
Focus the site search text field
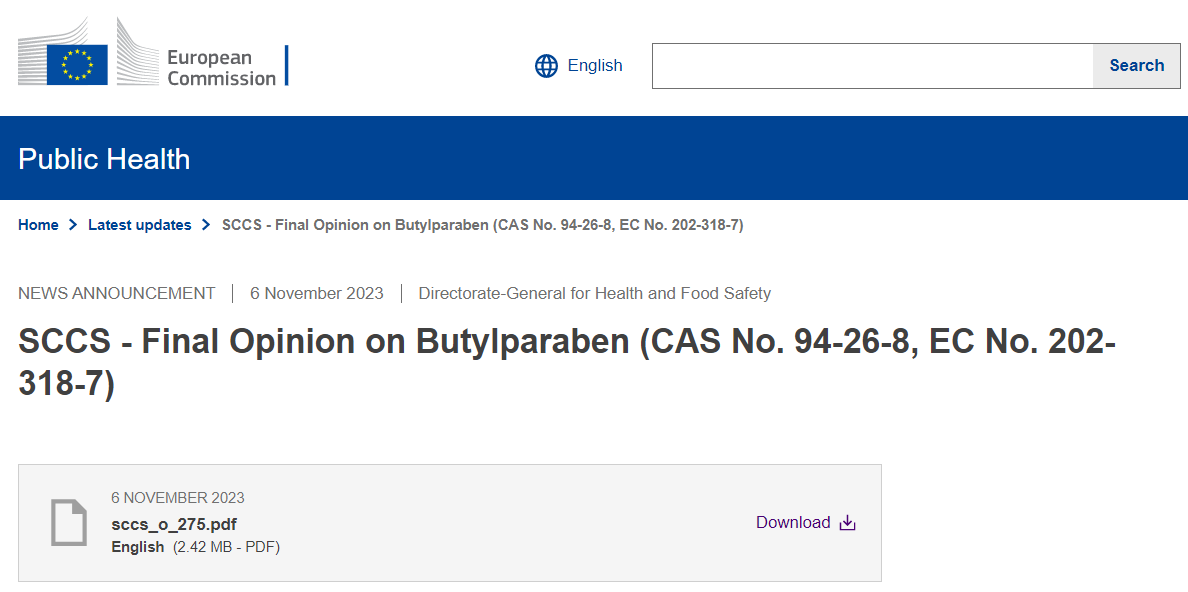(x=872, y=66)
